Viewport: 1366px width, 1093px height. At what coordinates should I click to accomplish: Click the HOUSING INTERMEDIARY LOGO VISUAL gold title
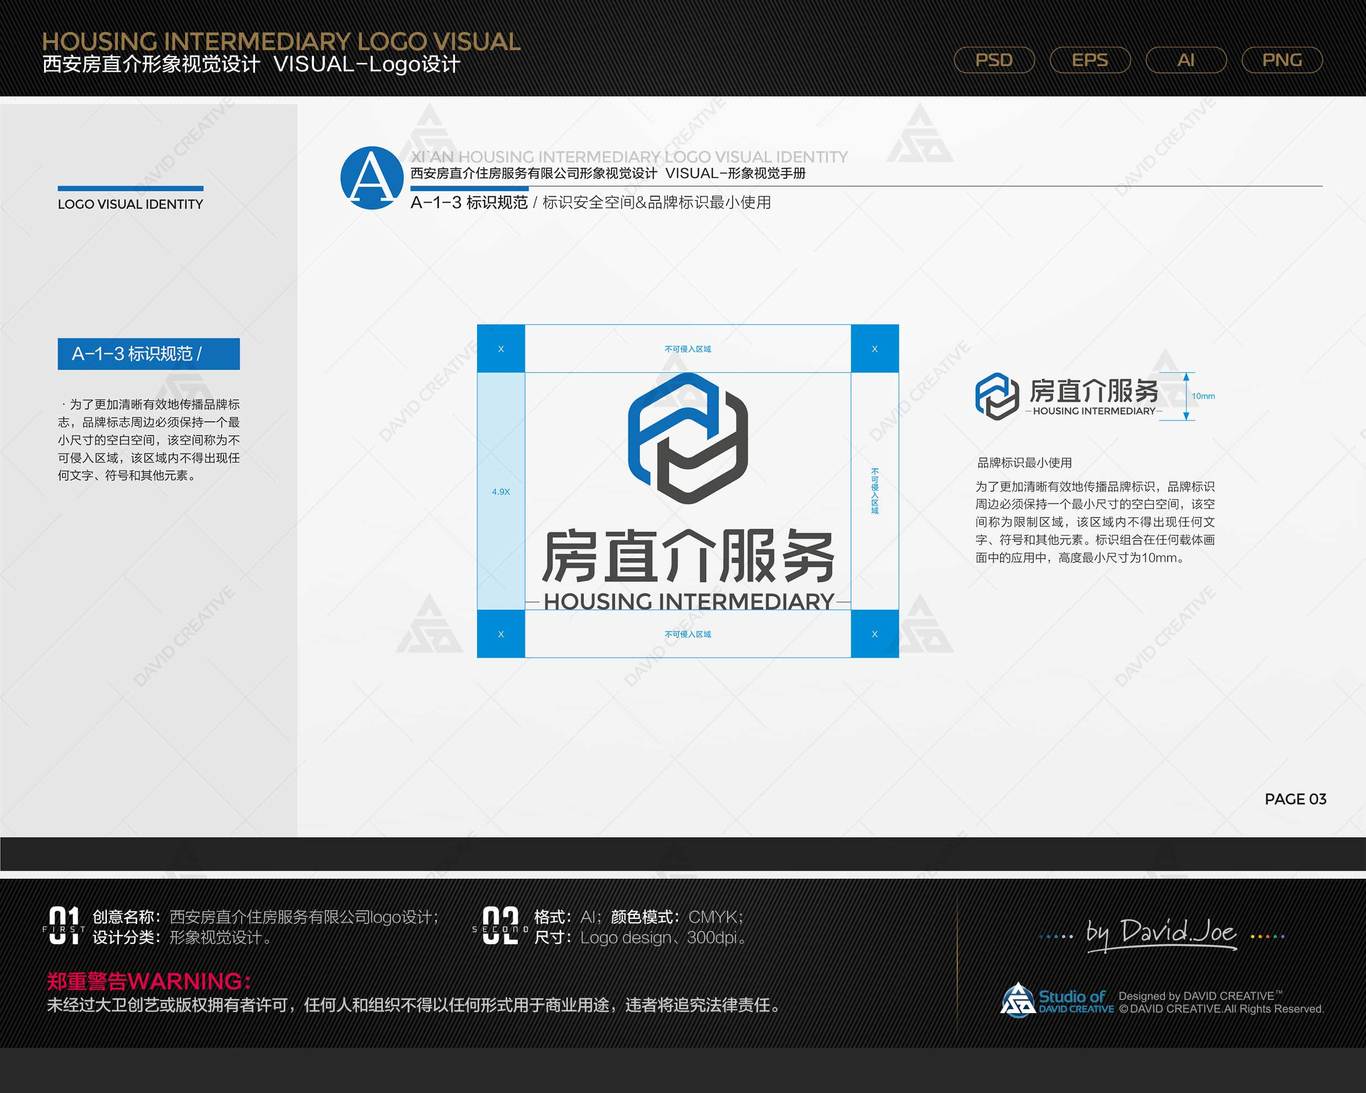tap(281, 41)
